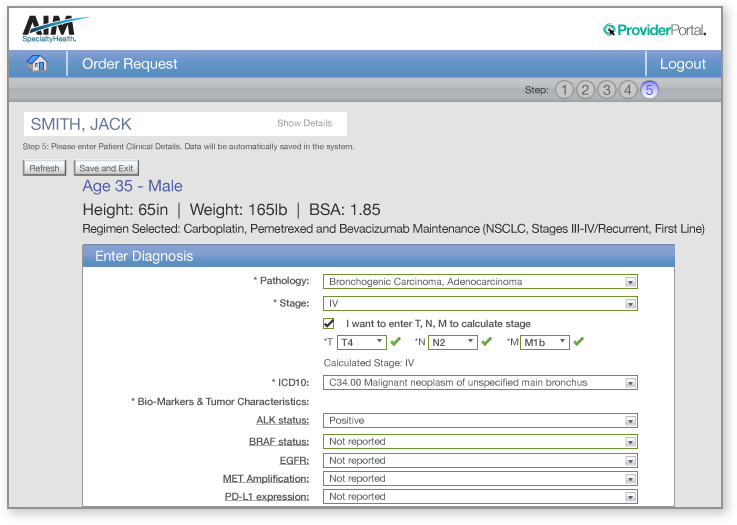737x525 pixels.
Task: Expand the ICD10 code dropdown
Action: coord(480,382)
